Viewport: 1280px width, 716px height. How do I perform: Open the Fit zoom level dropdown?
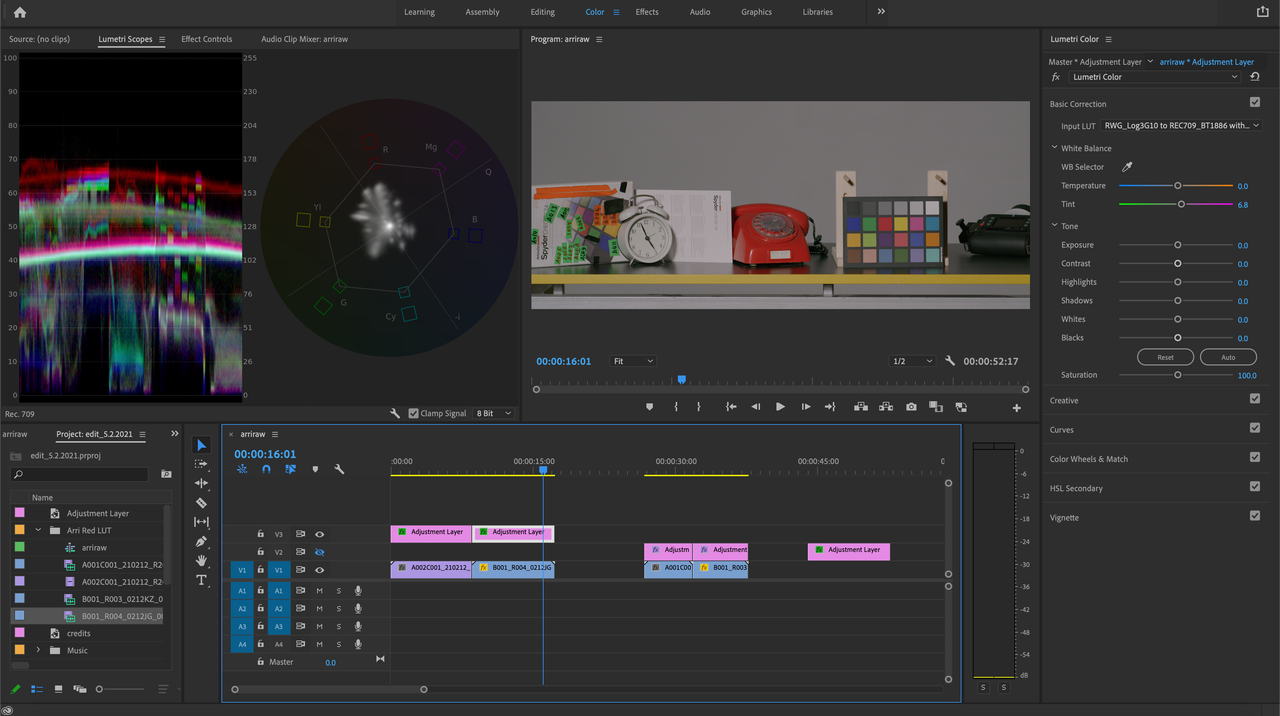tap(633, 361)
